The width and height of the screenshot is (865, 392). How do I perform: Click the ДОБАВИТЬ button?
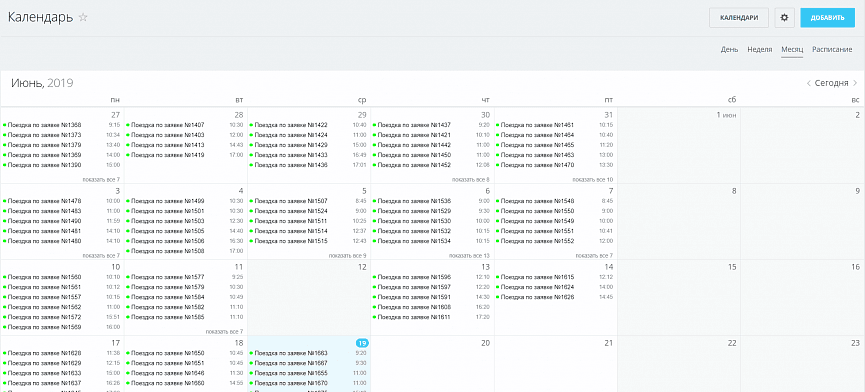pos(827,18)
